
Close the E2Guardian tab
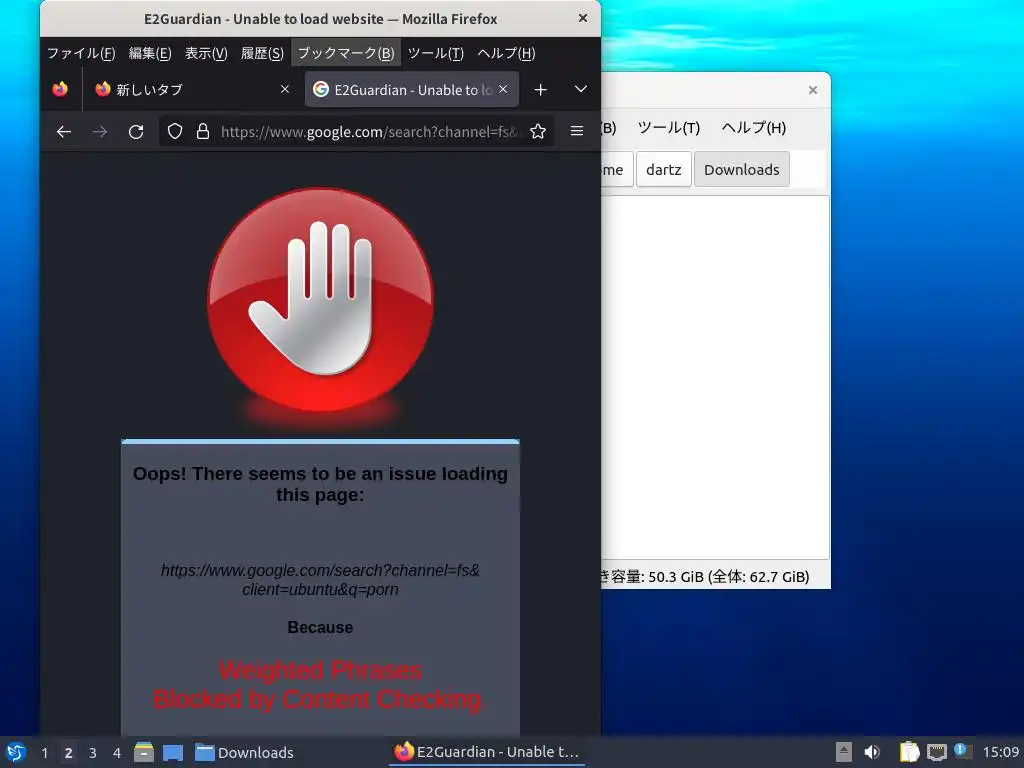click(x=503, y=89)
